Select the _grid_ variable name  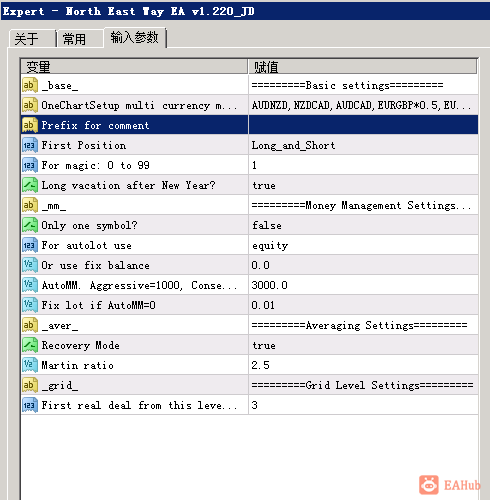(60, 385)
